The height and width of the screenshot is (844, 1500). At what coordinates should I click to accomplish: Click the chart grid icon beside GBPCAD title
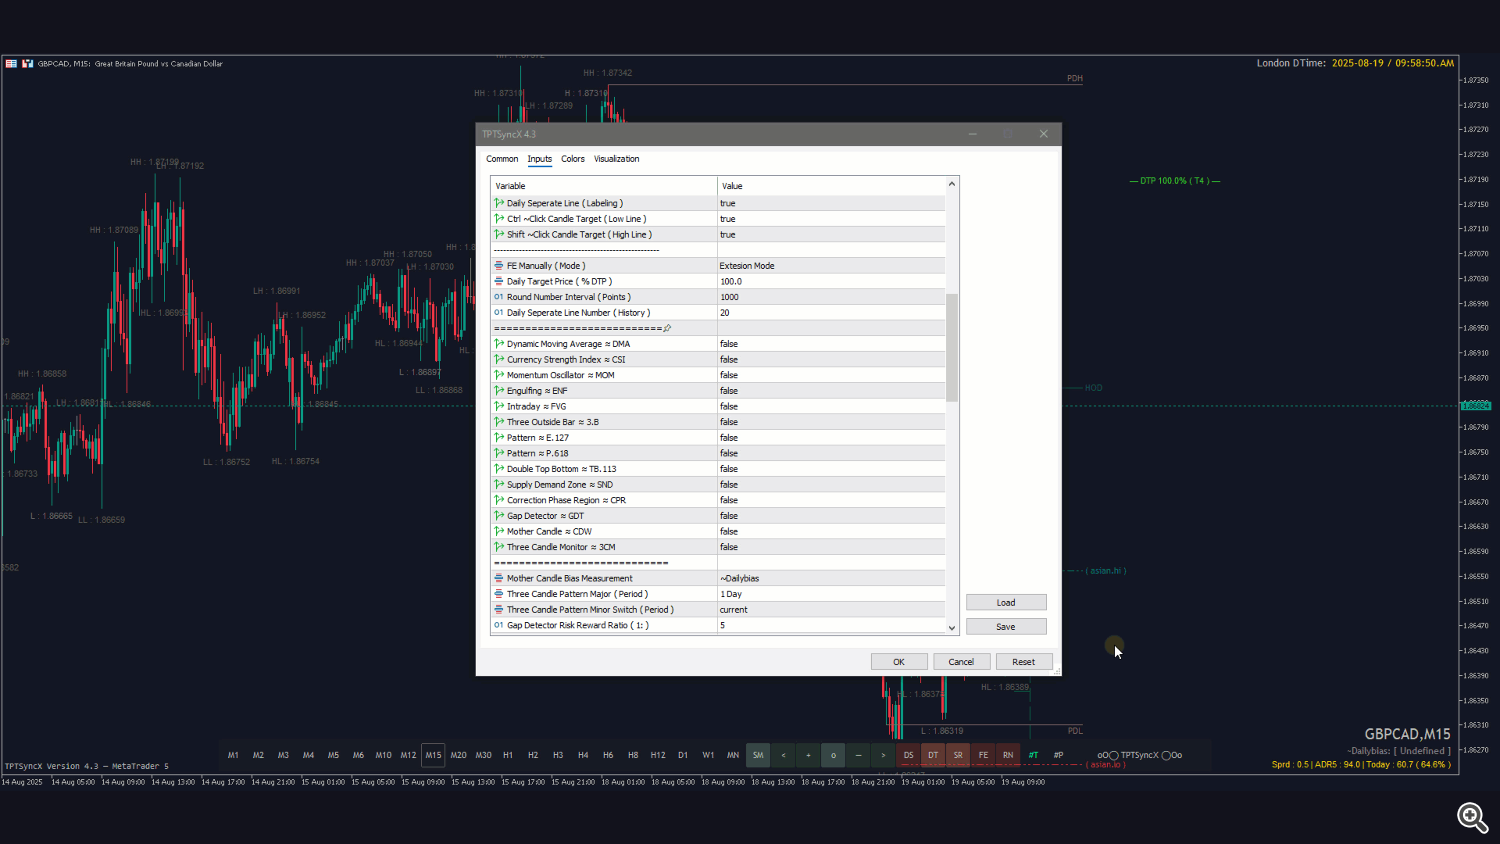point(11,63)
